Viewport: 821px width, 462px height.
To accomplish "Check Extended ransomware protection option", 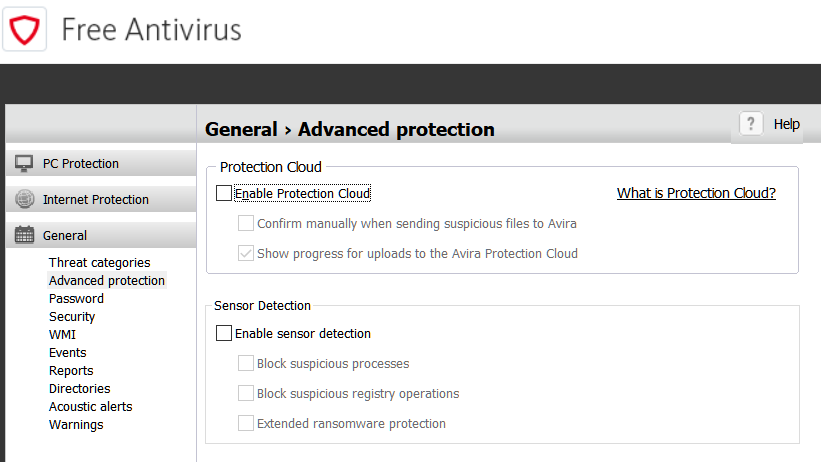I will coord(246,423).
